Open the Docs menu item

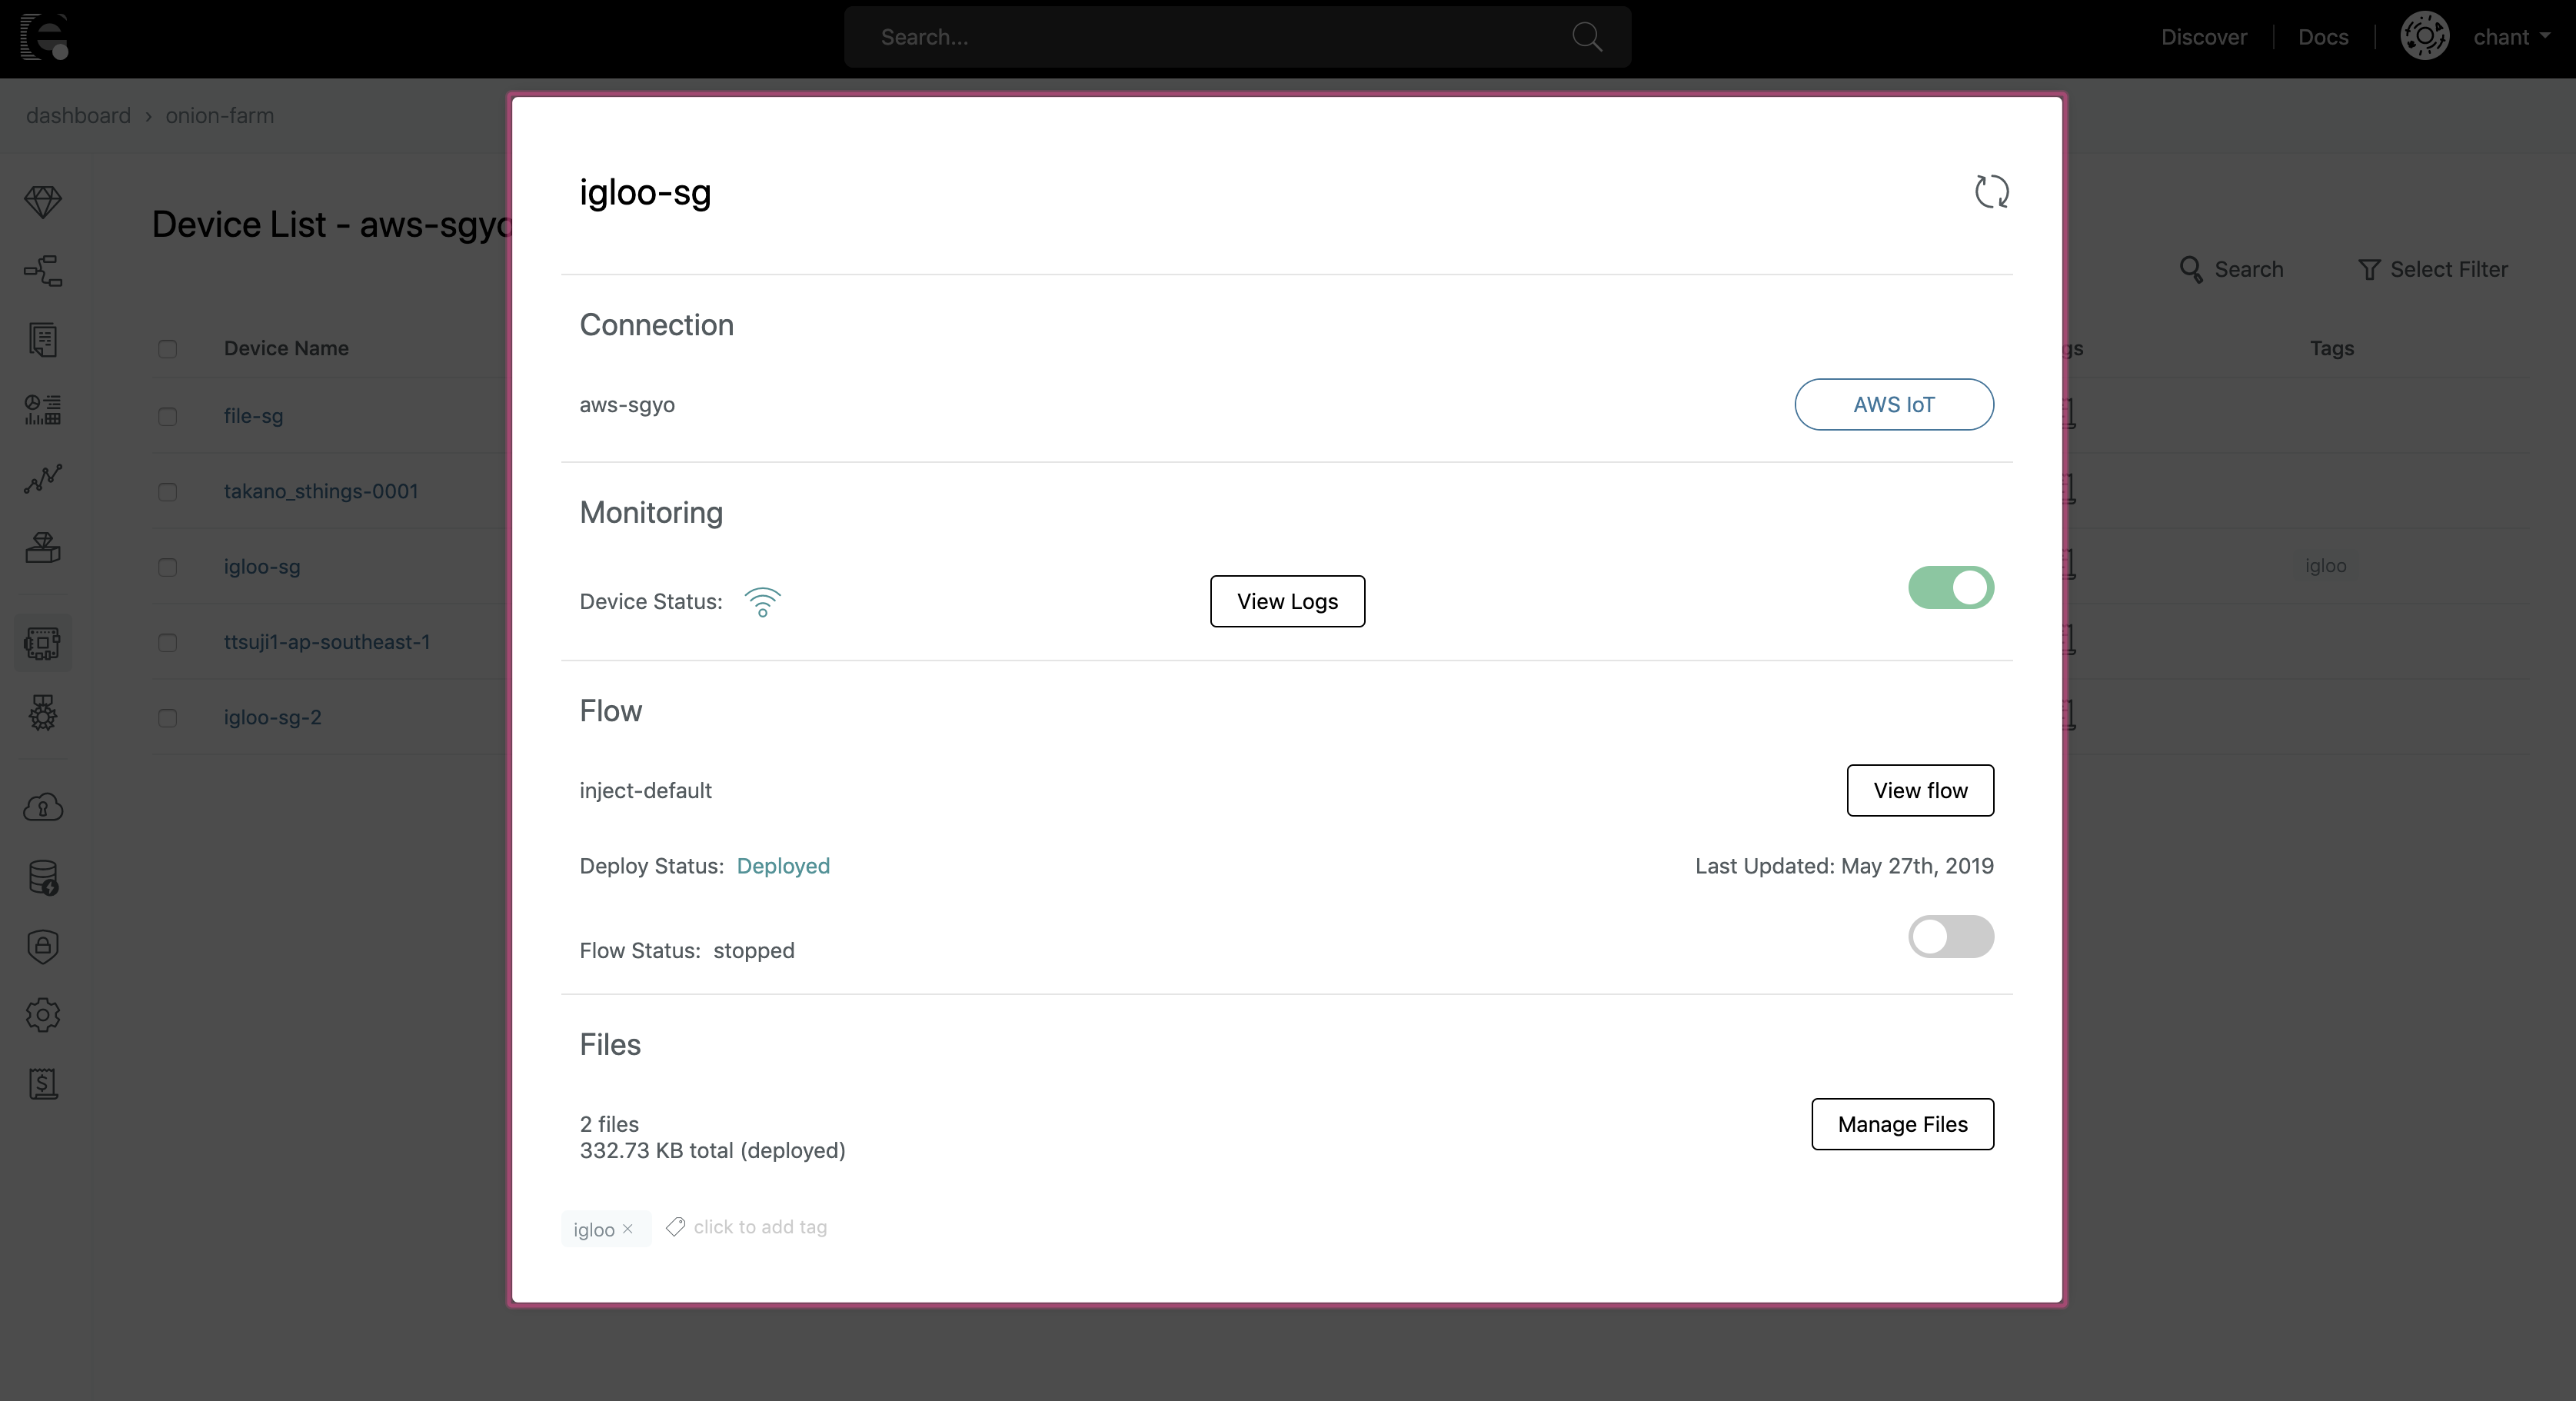[x=2322, y=37]
